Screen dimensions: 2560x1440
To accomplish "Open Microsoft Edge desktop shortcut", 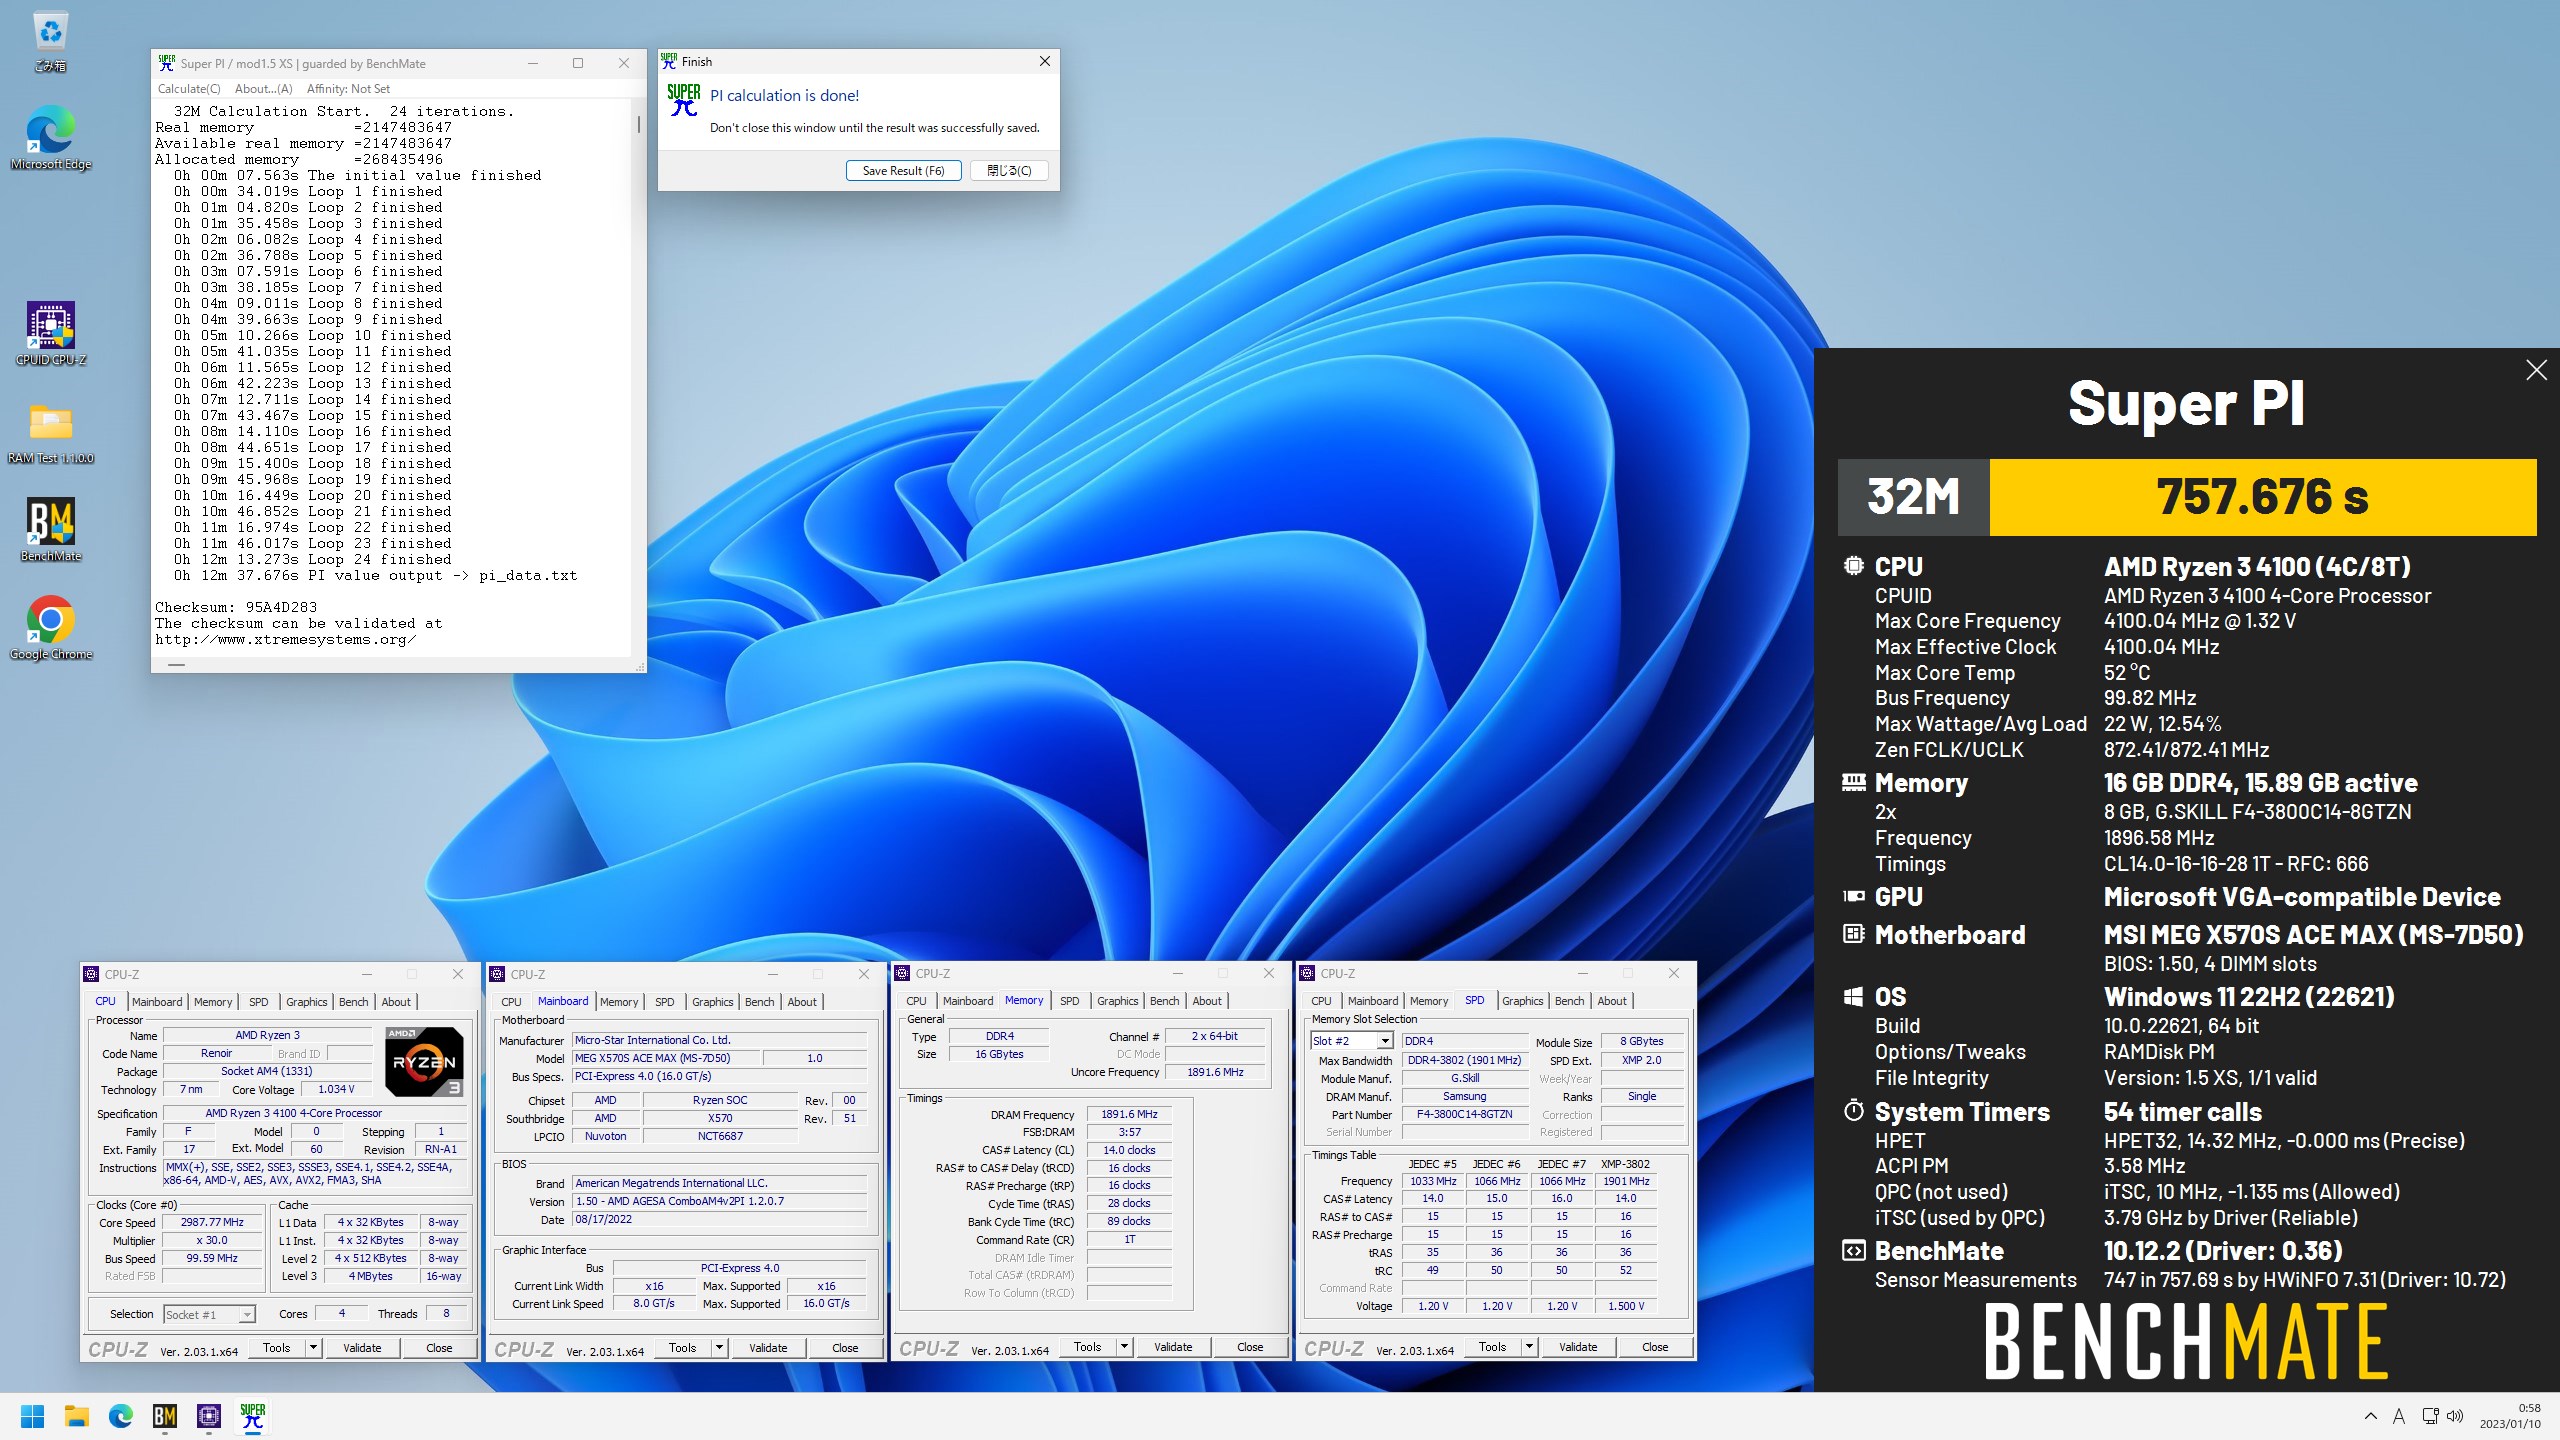I will [x=50, y=138].
